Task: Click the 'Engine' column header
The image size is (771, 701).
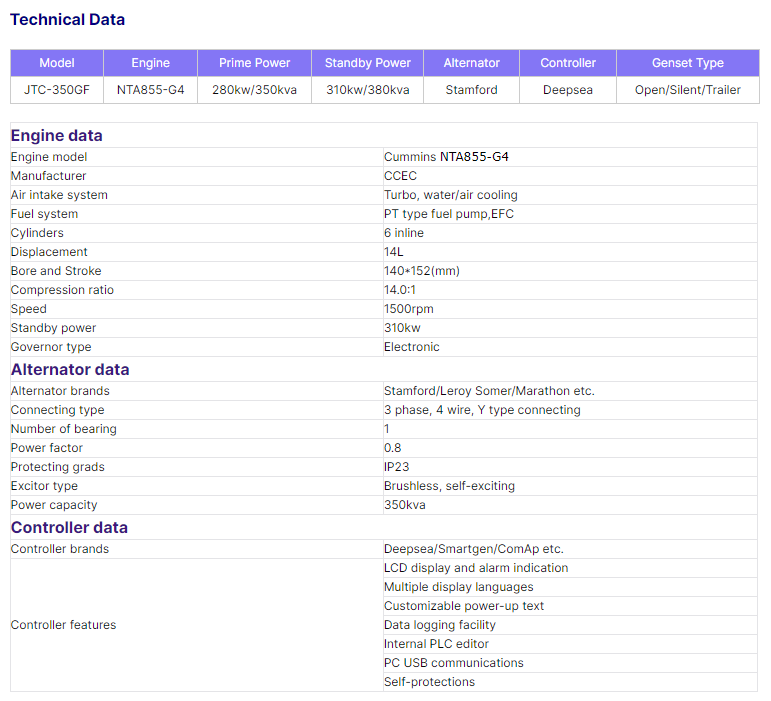Action: 150,63
